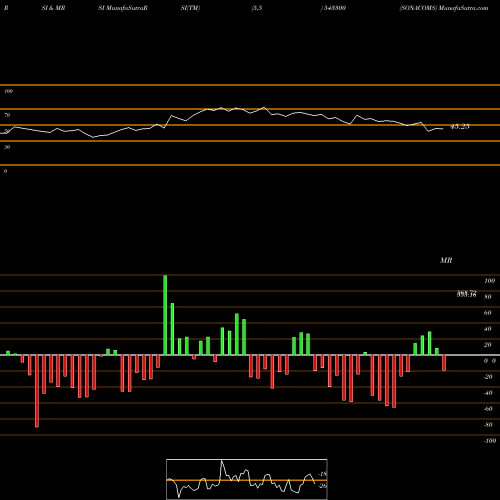Click the 80 label on the MR axis

[488, 297]
